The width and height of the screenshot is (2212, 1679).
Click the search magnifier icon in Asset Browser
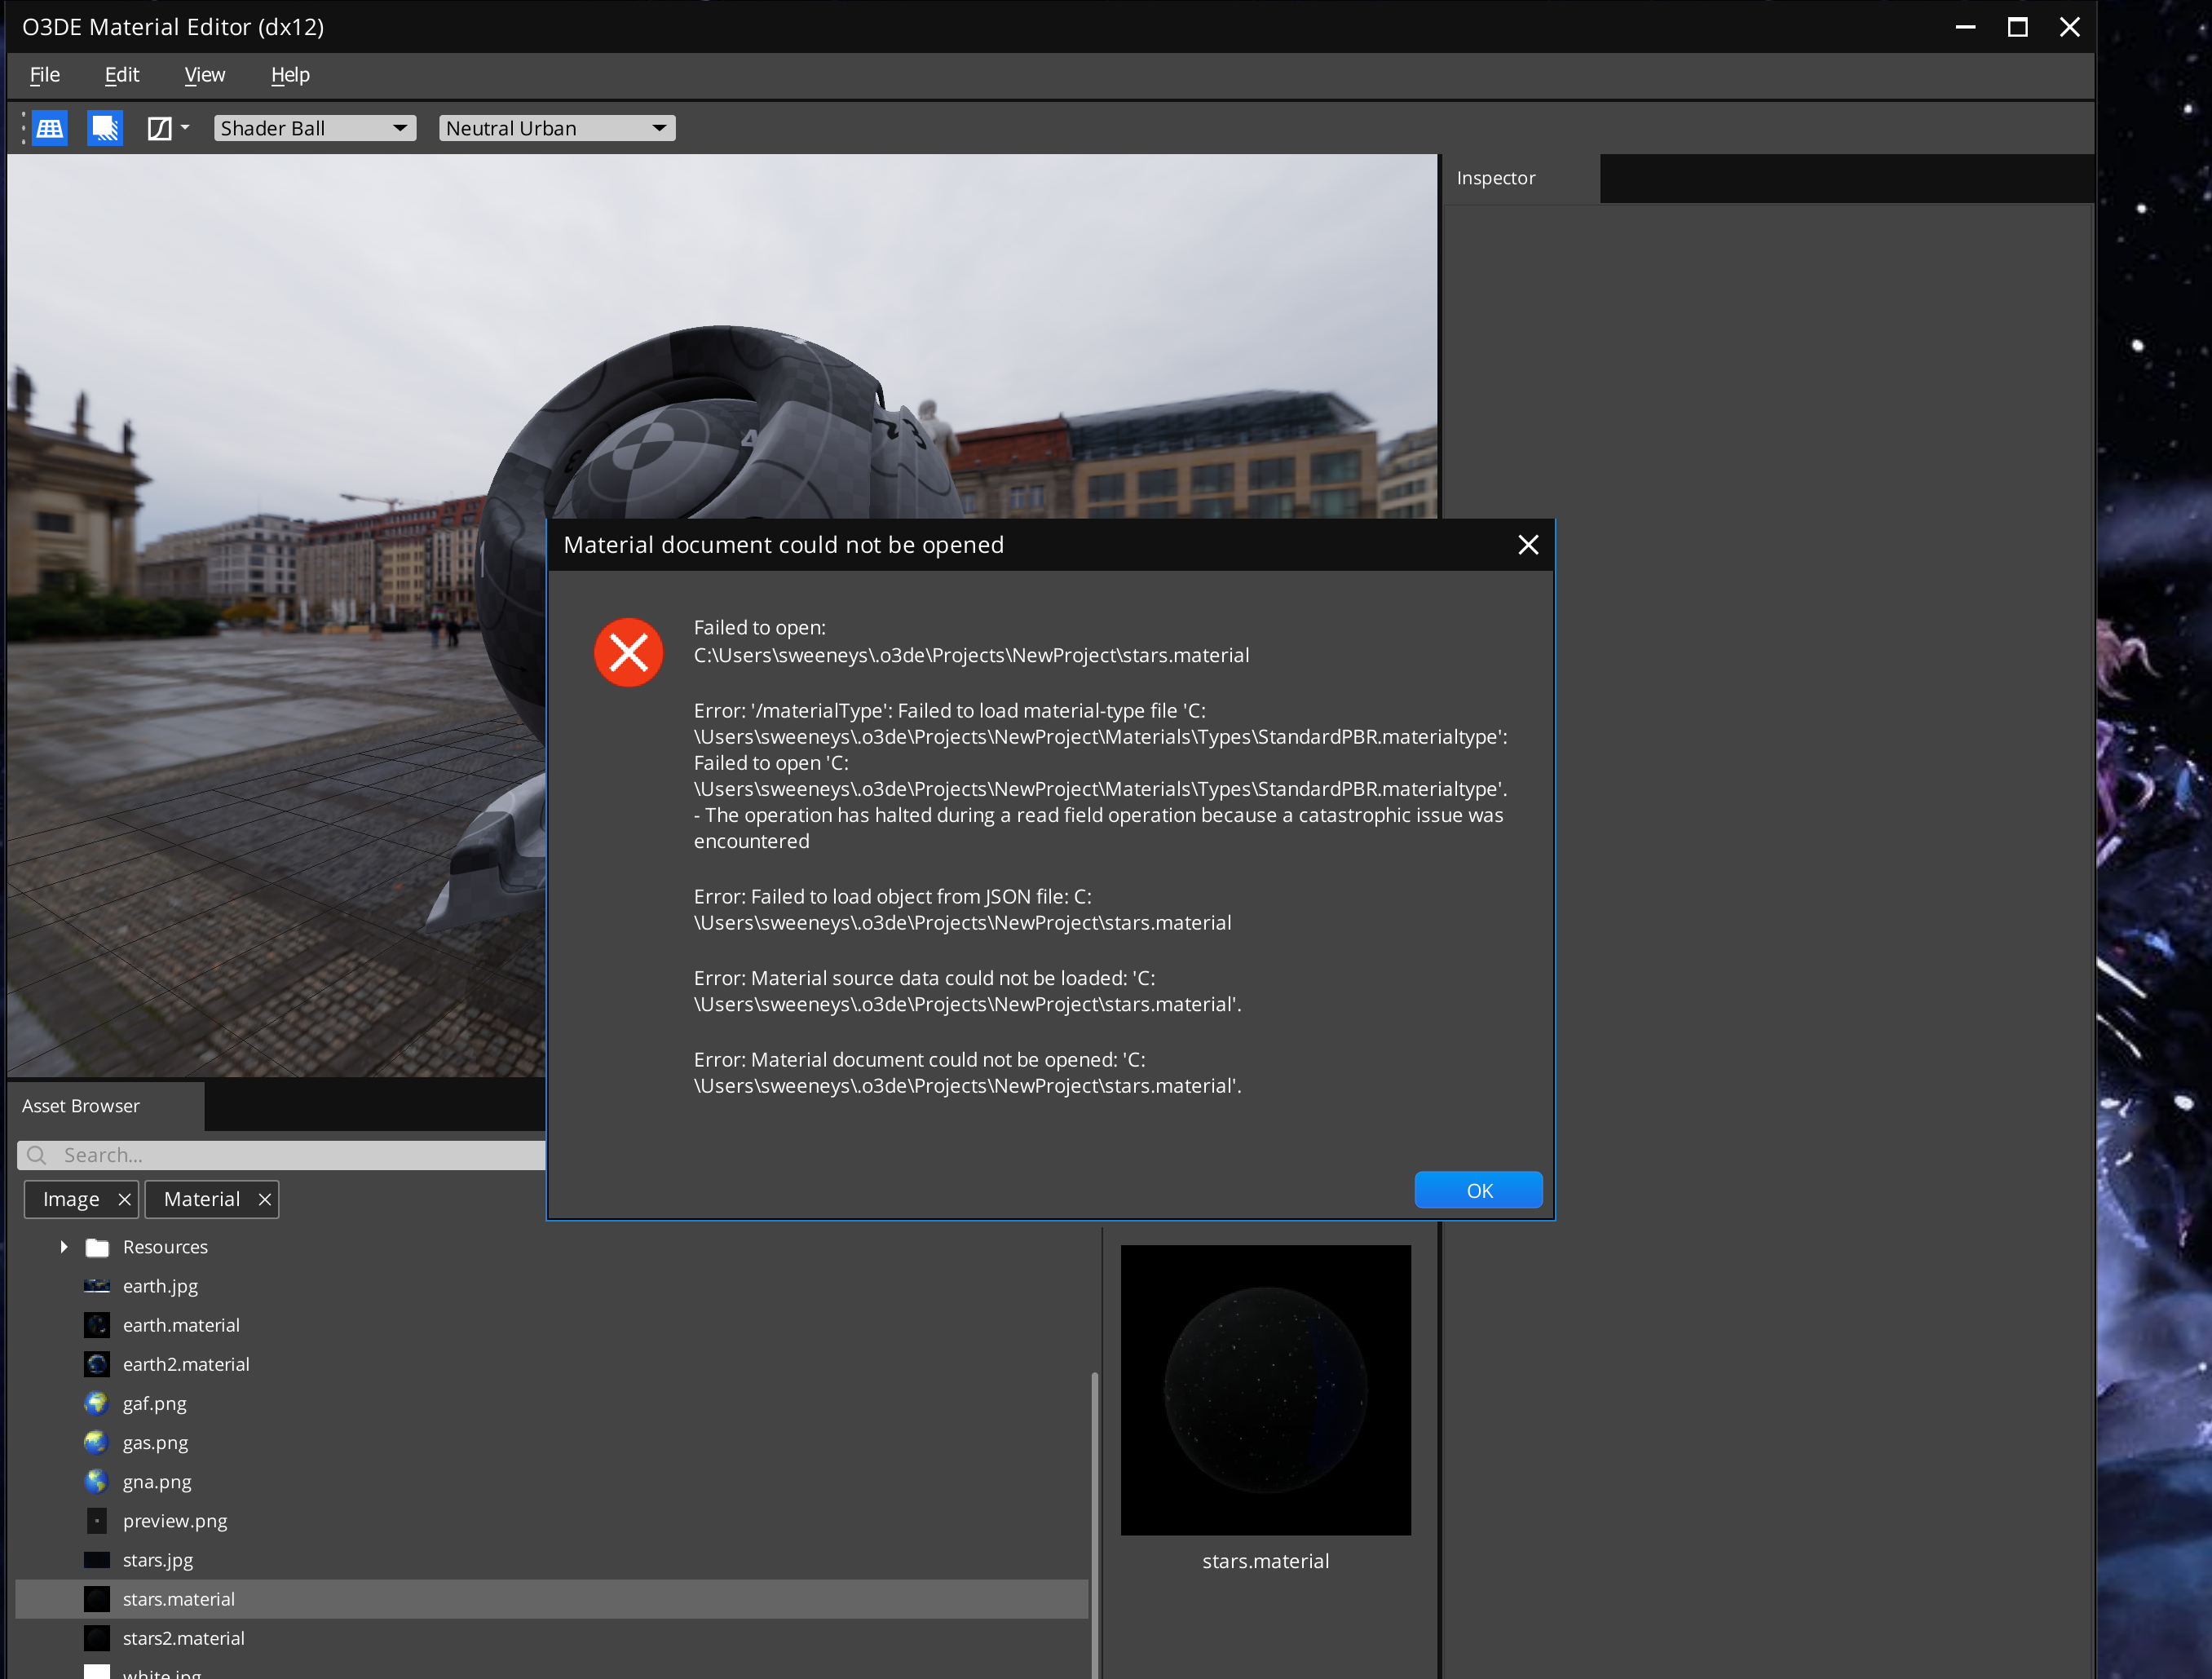37,1155
